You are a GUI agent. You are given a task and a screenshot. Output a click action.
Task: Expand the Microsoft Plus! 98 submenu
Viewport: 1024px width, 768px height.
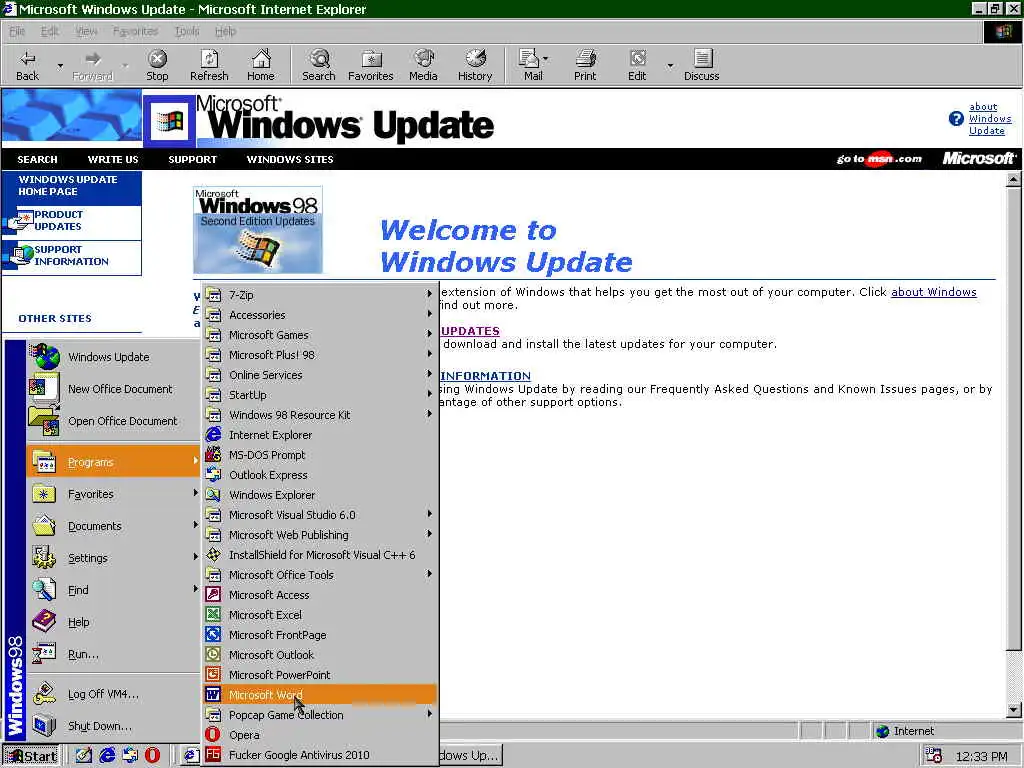(320, 355)
